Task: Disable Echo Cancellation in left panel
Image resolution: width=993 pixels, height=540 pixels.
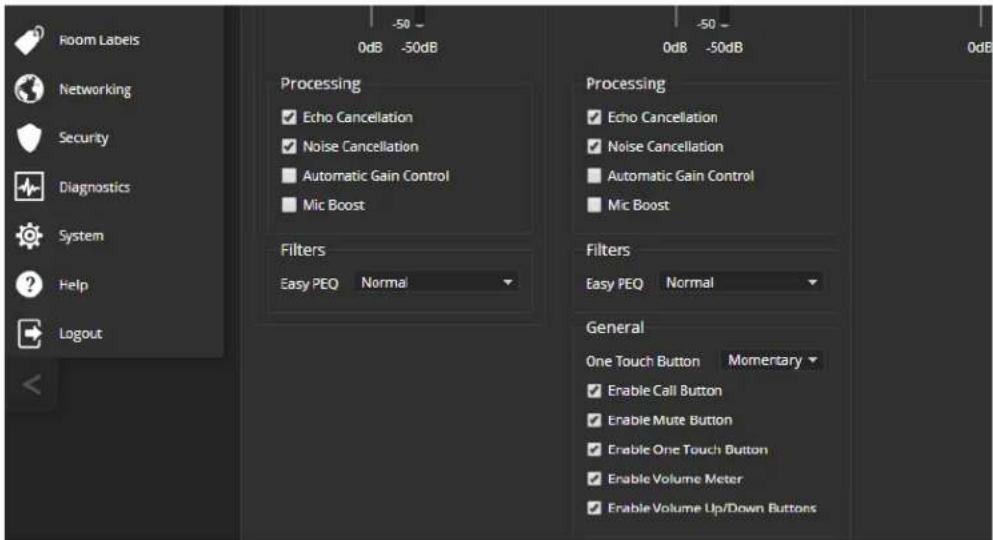Action: (289, 117)
